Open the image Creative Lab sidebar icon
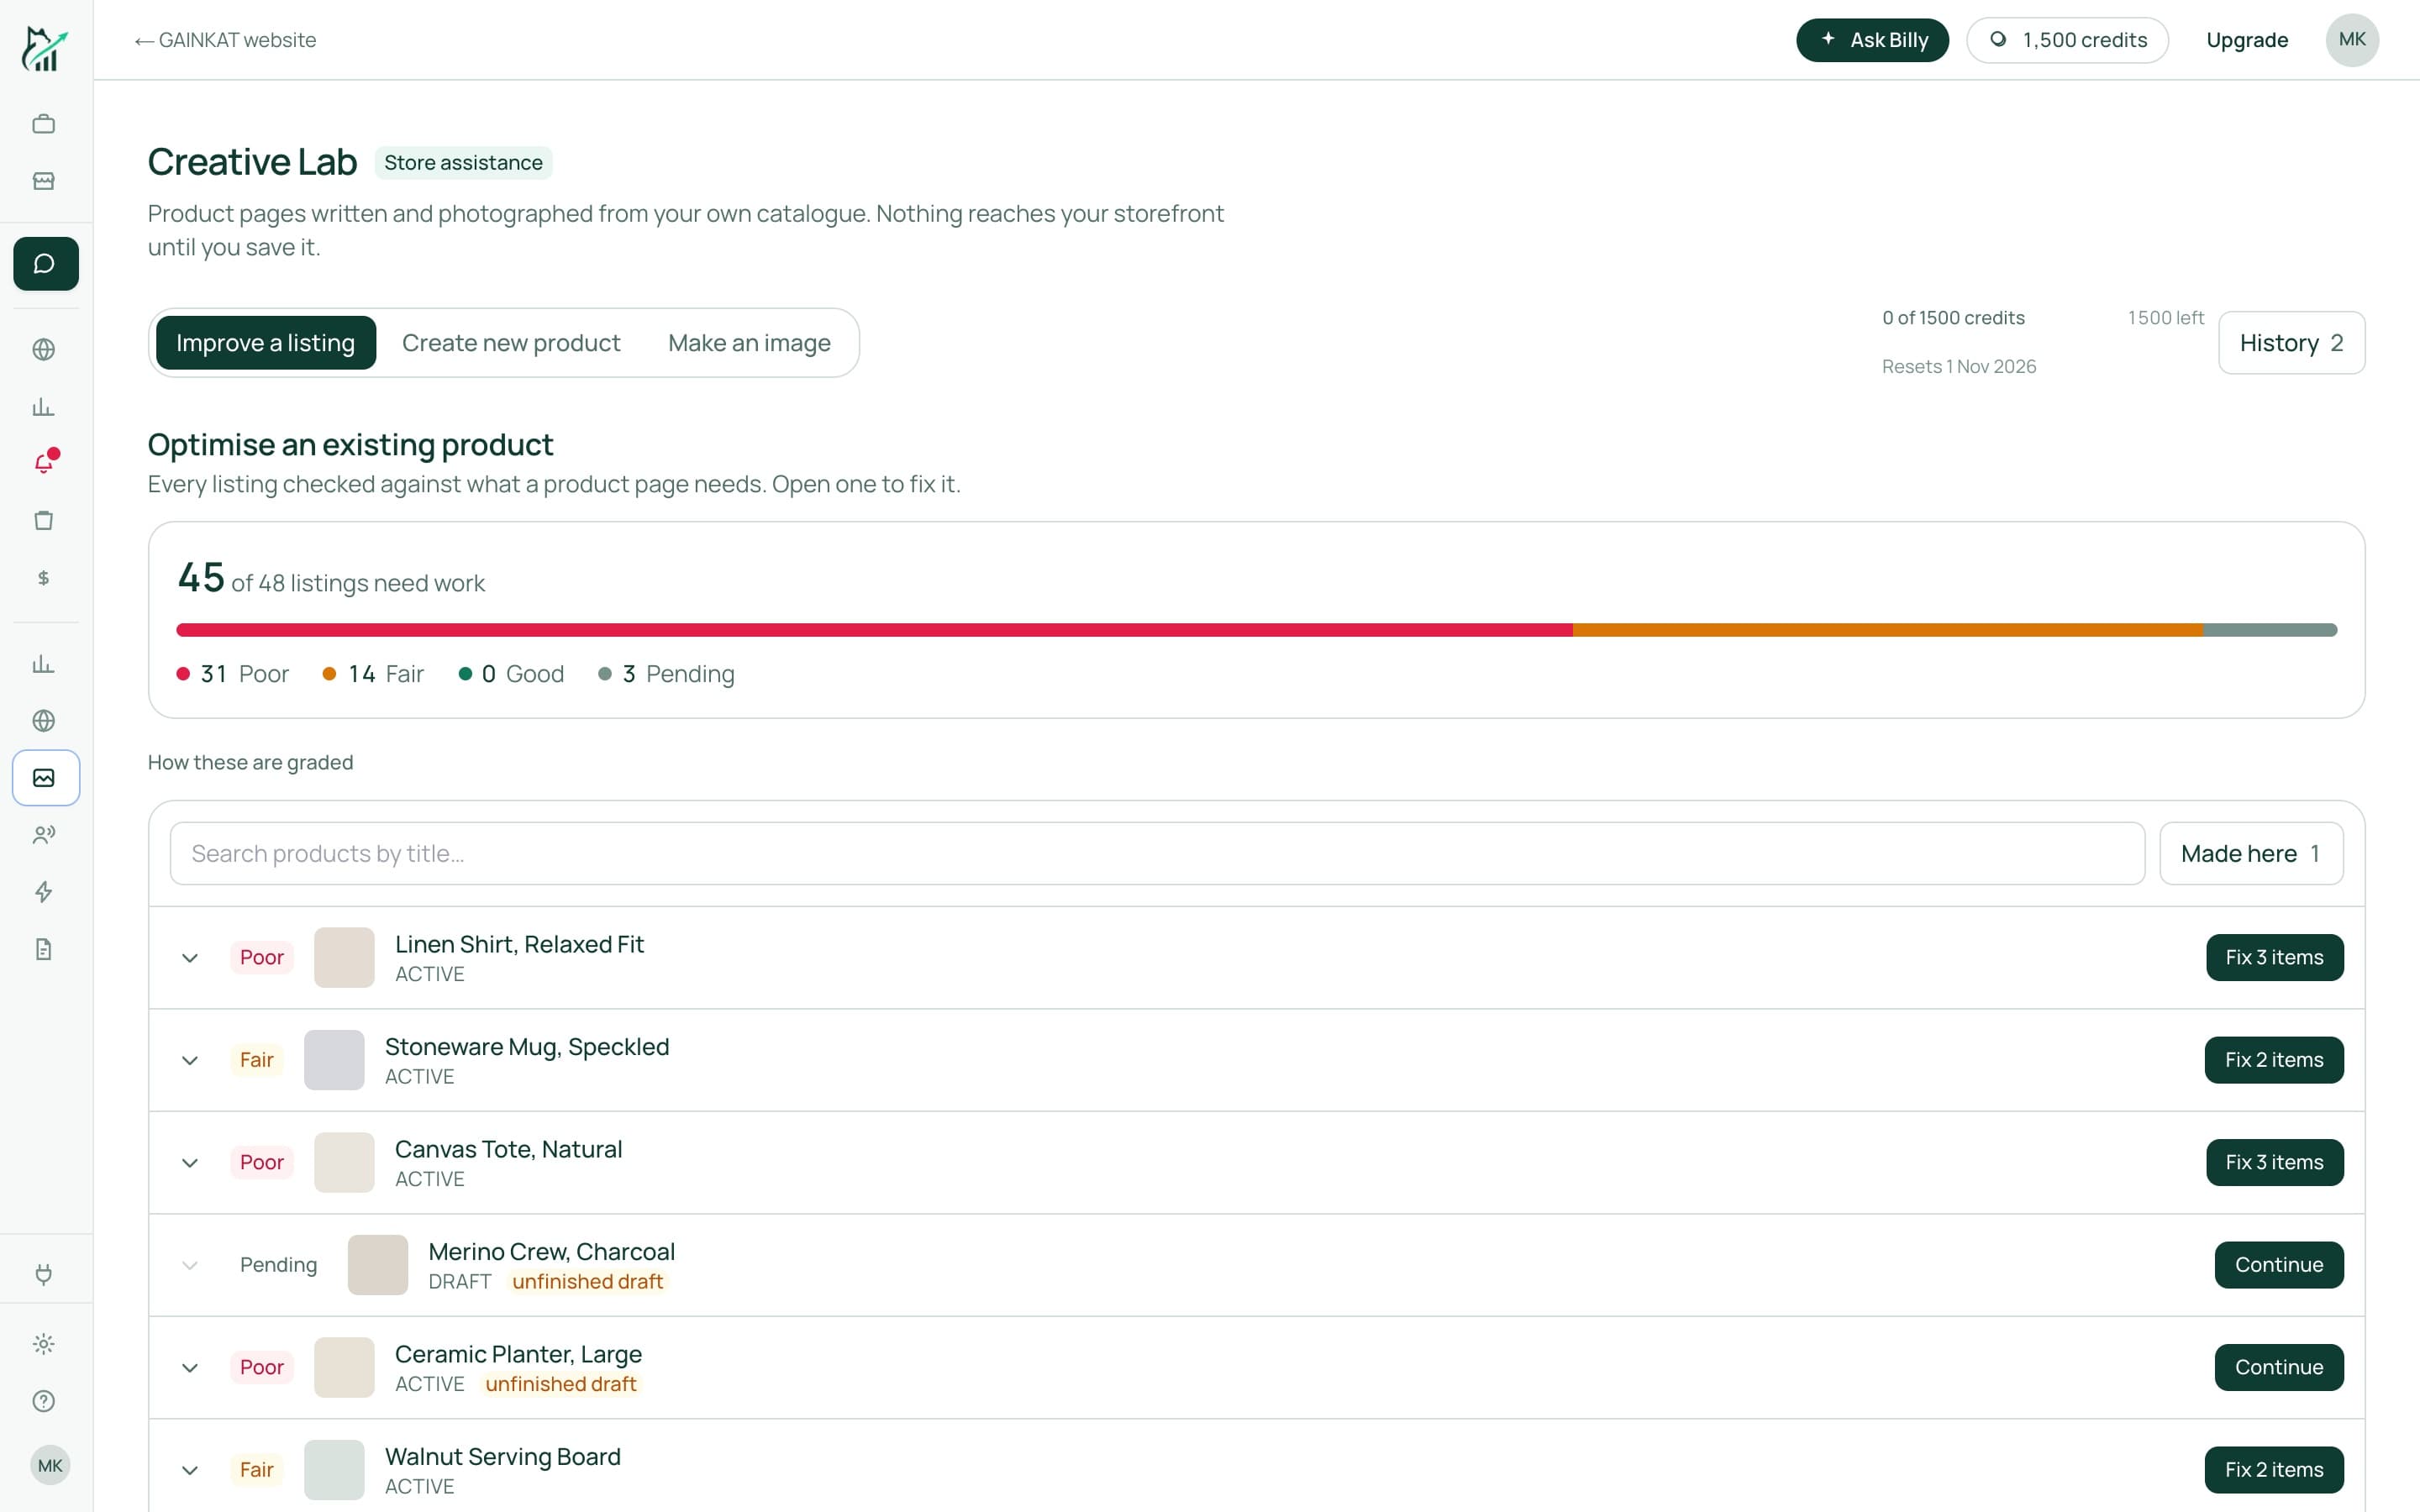The height and width of the screenshot is (1512, 2420). [x=46, y=778]
